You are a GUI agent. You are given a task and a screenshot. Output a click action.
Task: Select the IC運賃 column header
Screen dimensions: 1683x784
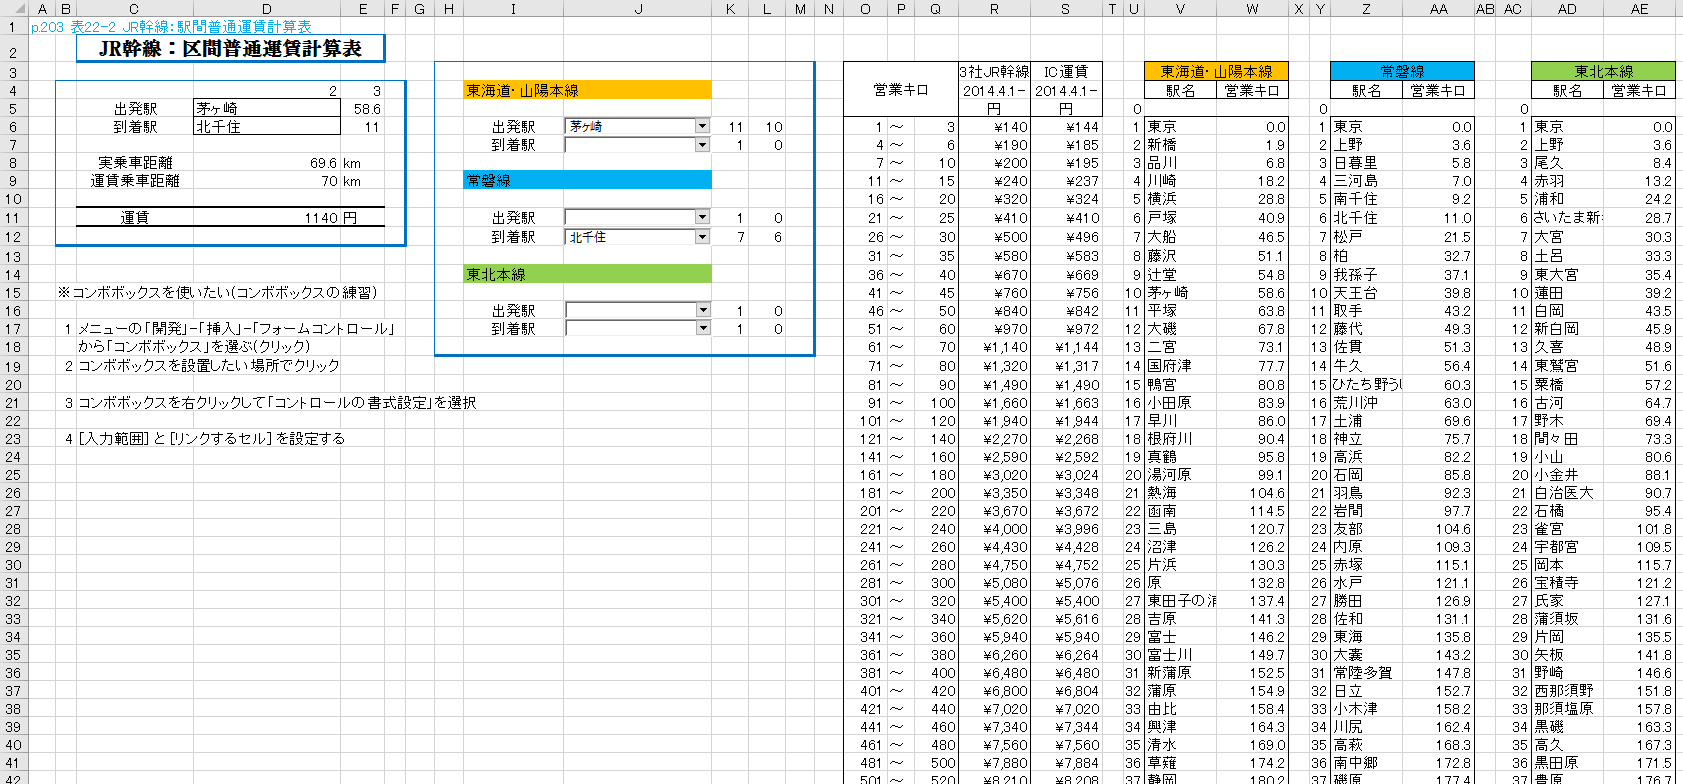[x=1065, y=71]
